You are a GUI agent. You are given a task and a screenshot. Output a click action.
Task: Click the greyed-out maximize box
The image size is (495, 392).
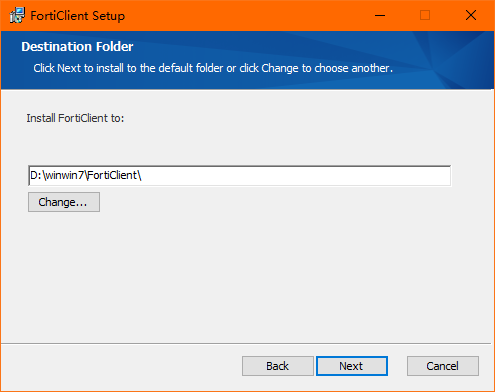click(425, 15)
